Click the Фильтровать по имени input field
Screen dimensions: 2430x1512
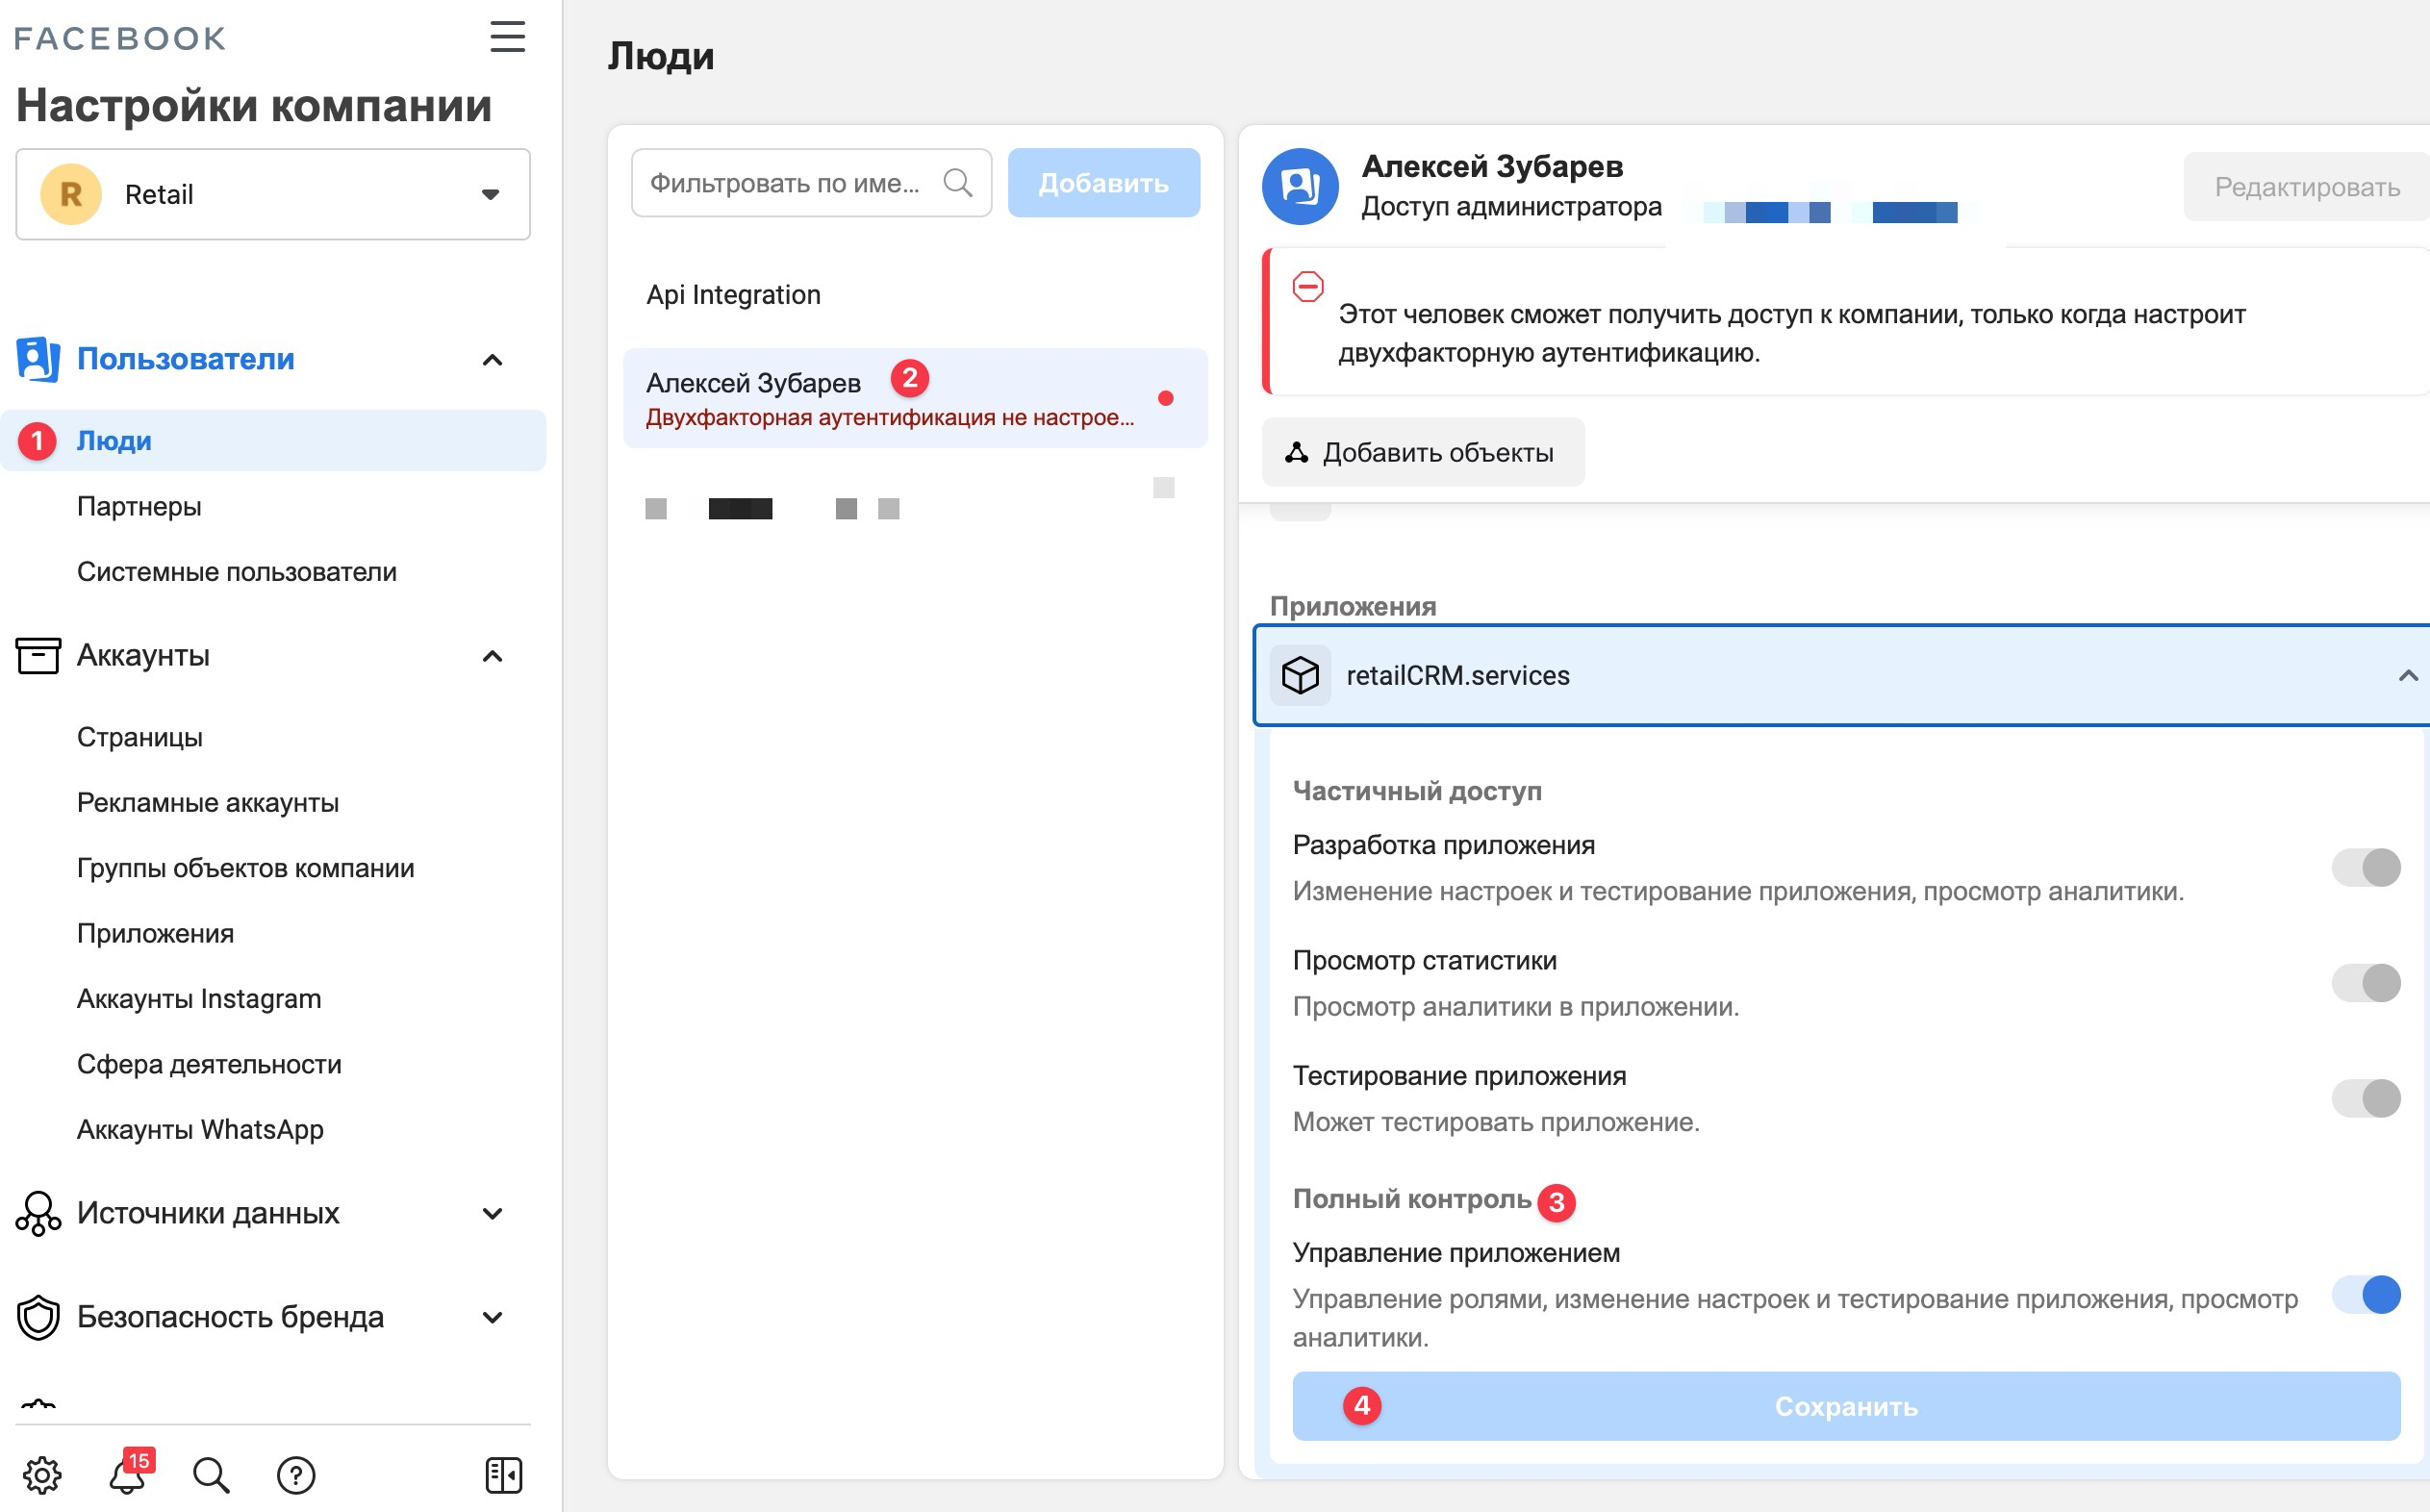pos(811,183)
